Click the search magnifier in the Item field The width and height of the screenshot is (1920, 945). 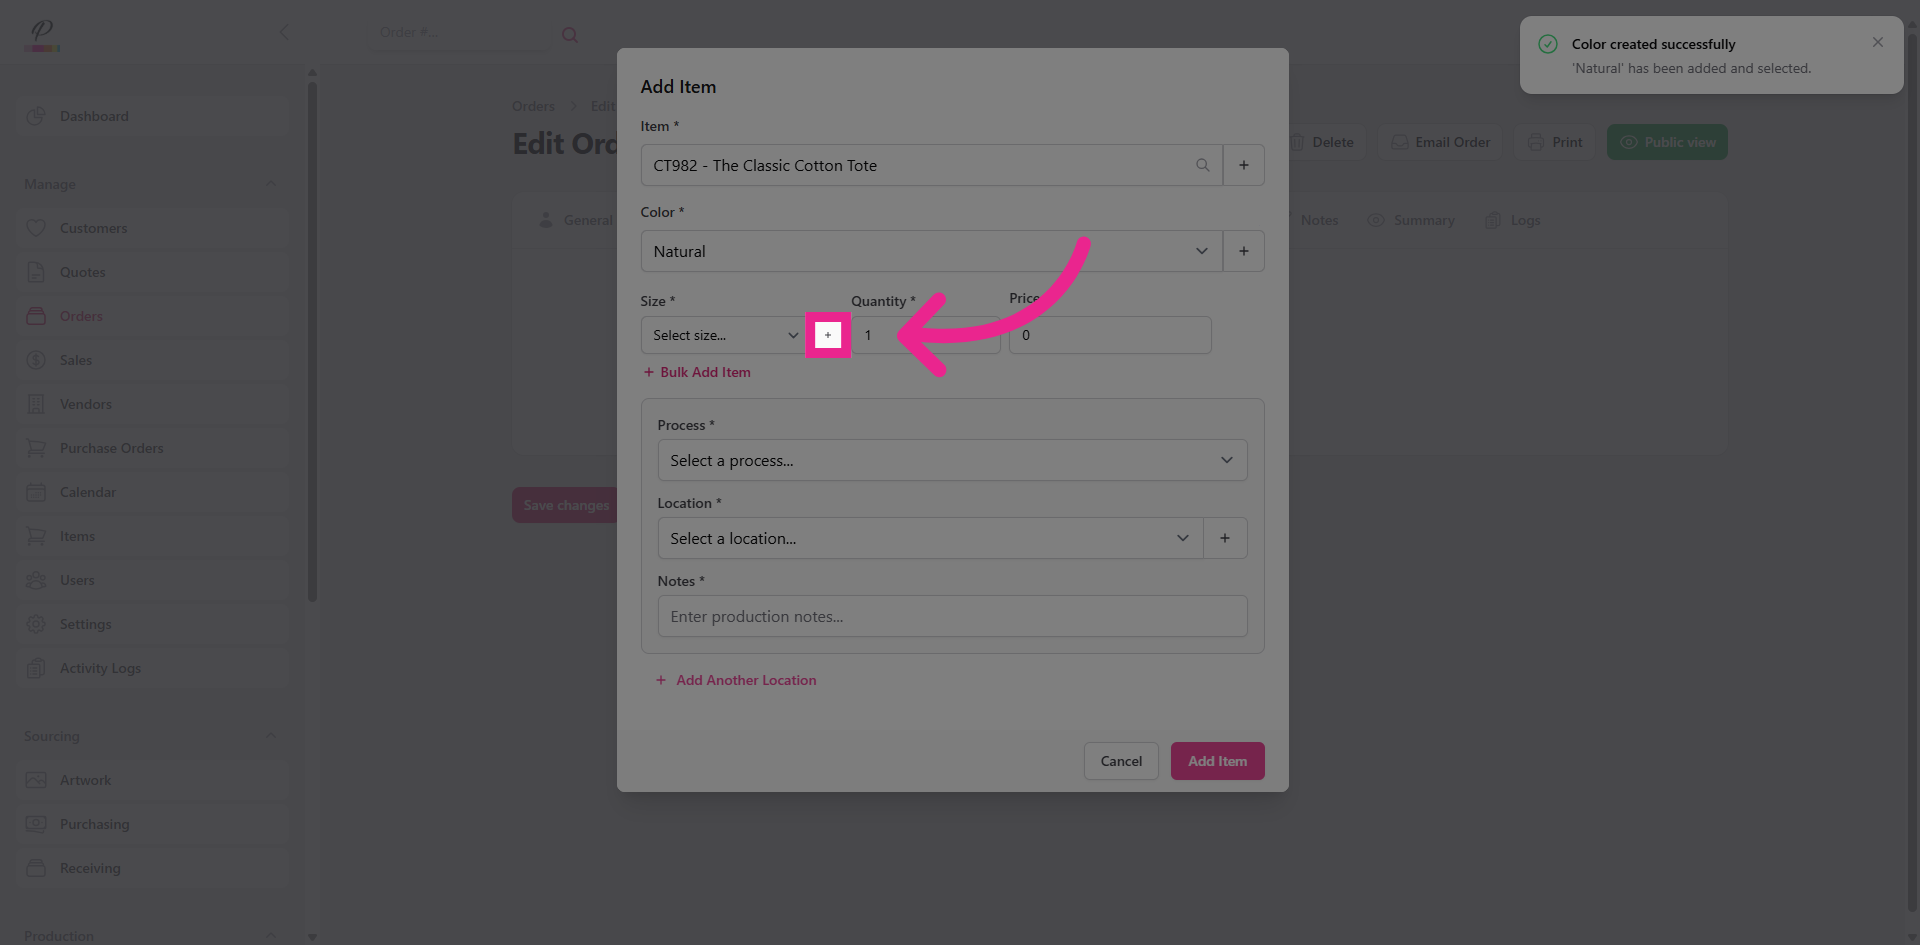1202,165
